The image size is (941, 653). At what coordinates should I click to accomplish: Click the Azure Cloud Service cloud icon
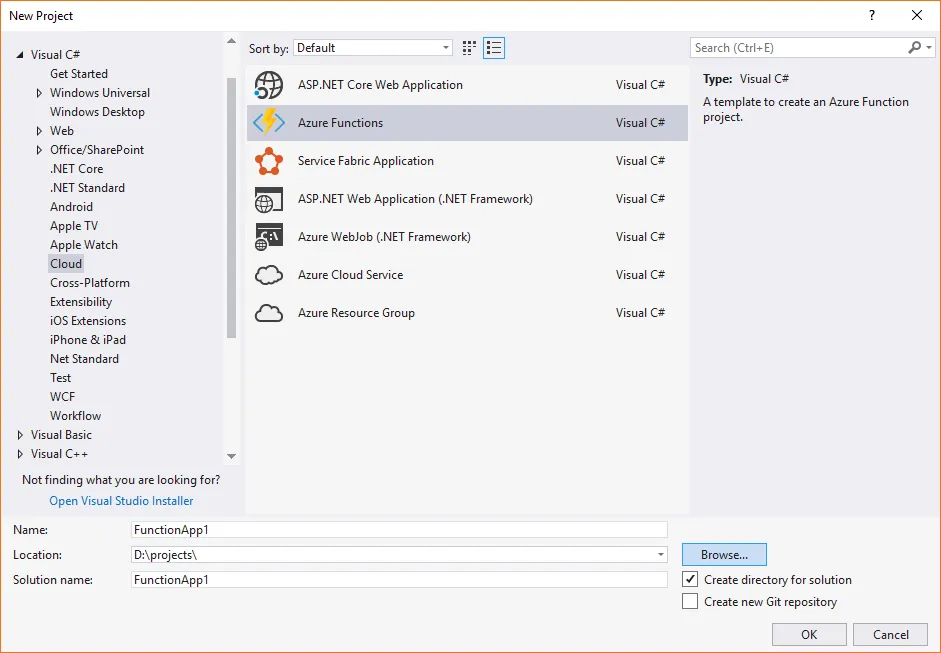(268, 274)
